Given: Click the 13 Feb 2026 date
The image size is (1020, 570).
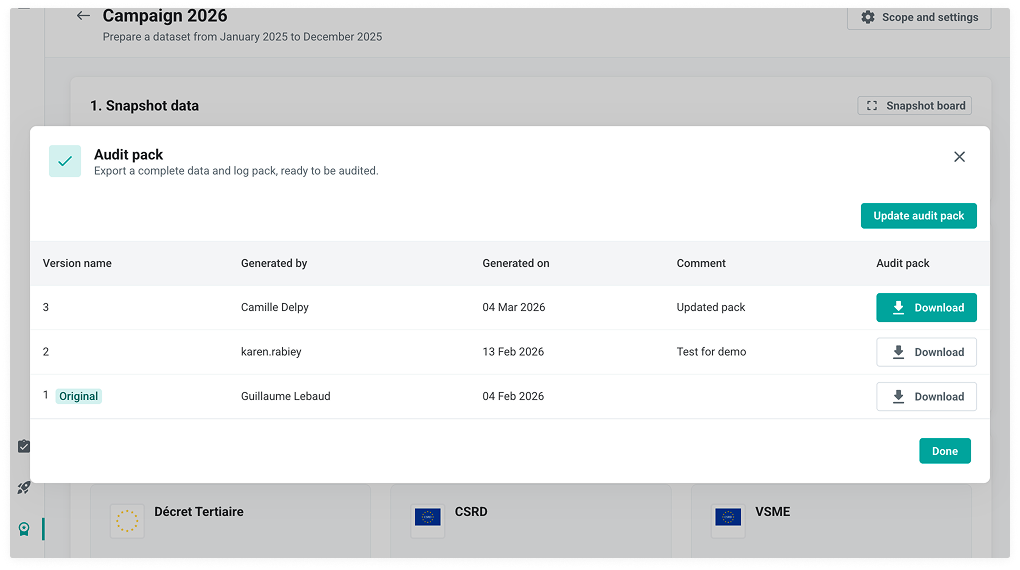Looking at the screenshot, I should tap(513, 352).
